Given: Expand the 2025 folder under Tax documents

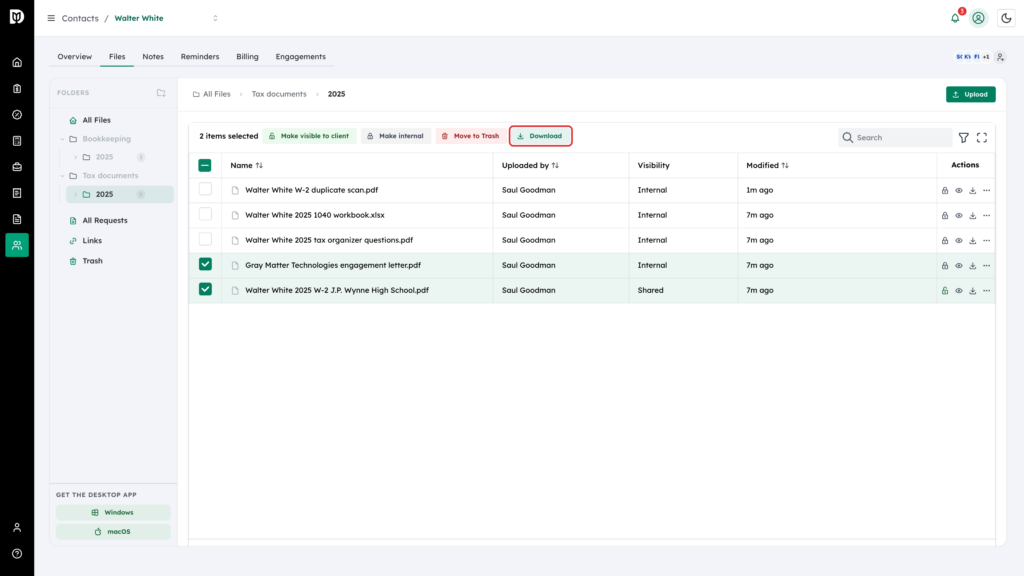Looking at the screenshot, I should pos(76,195).
